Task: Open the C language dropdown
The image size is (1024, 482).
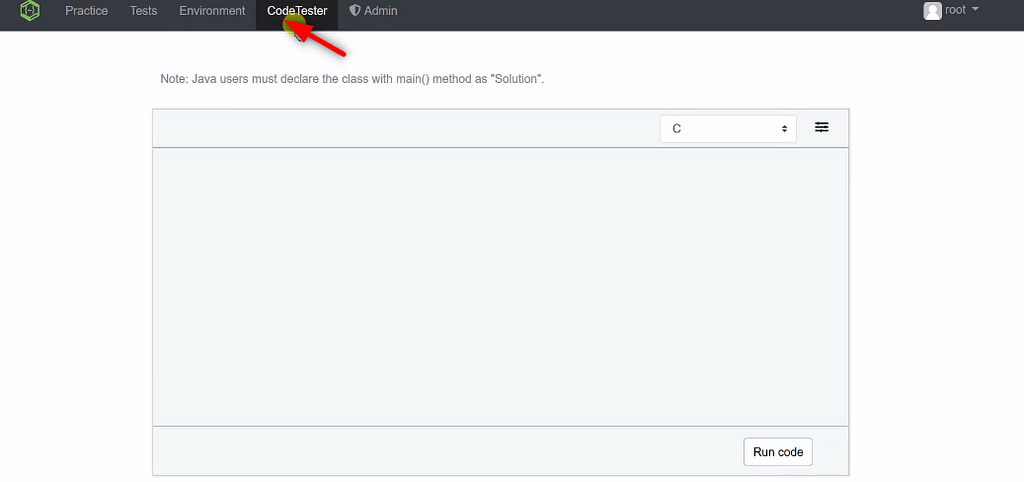Action: 727,129
